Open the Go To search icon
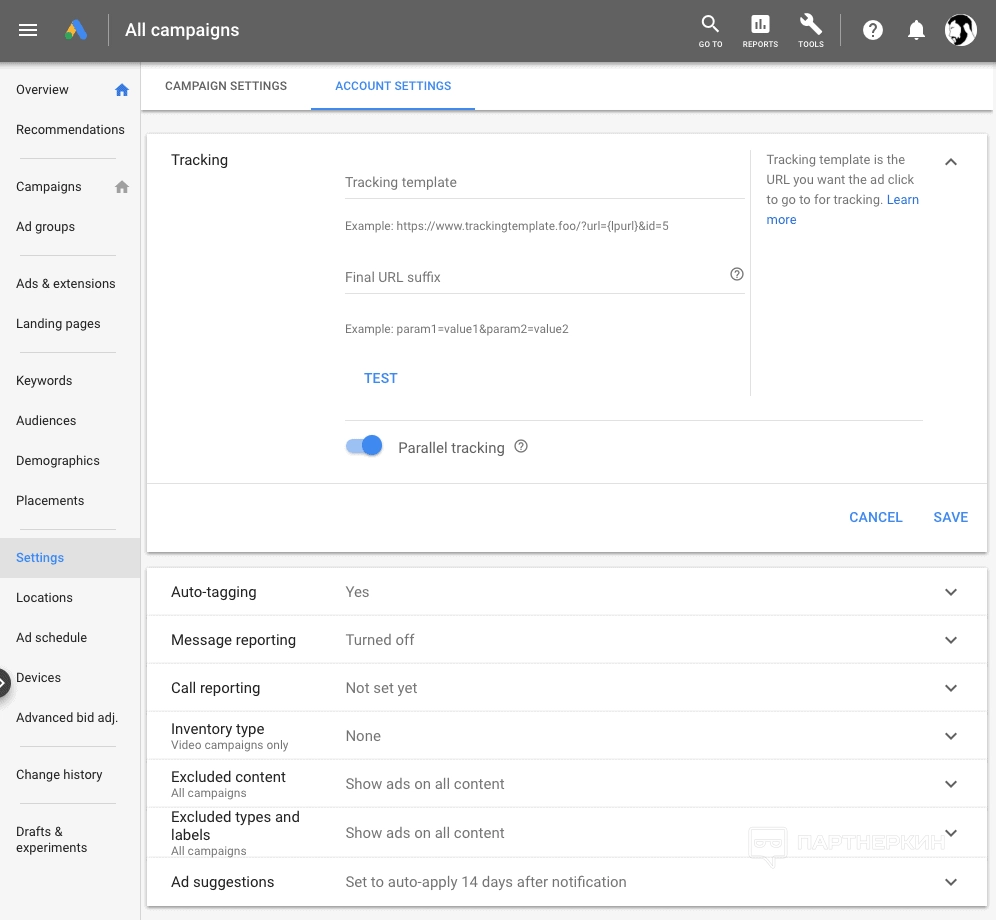 tap(710, 30)
